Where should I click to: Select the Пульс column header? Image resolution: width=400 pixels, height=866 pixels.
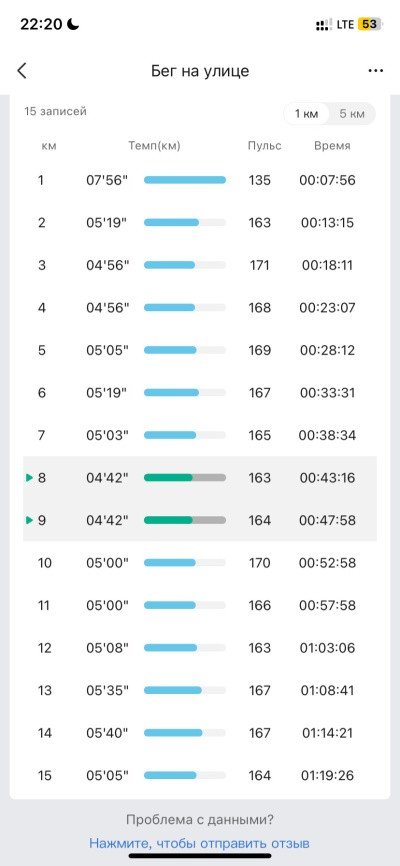[264, 146]
